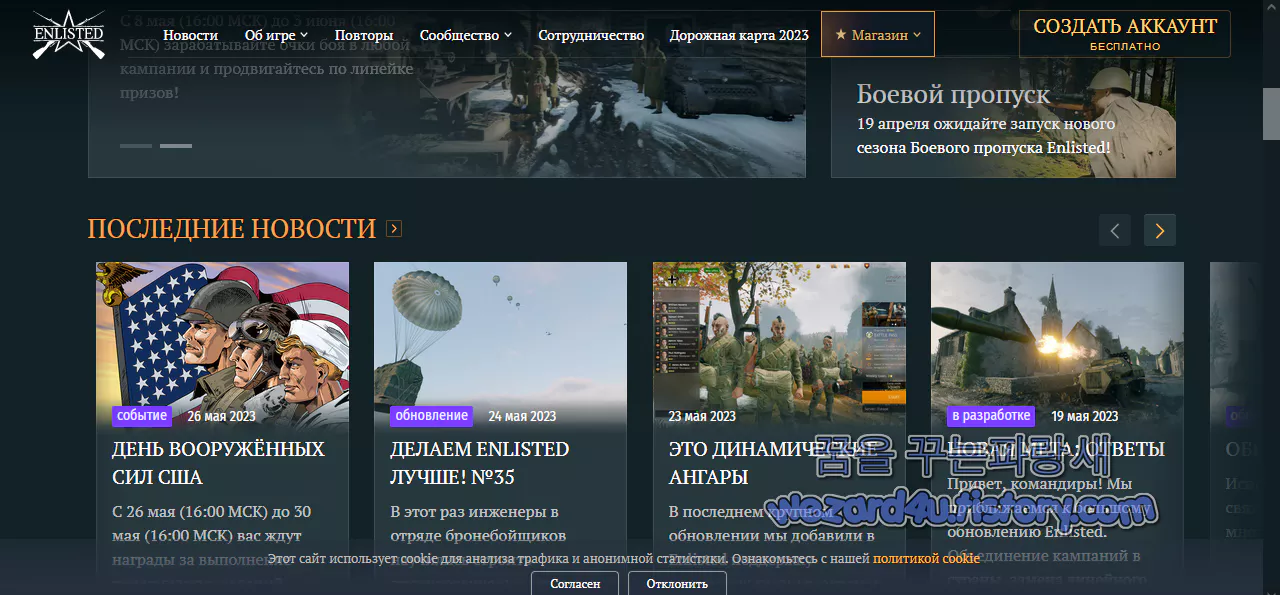This screenshot has width=1280, height=595.
Task: Click the 23 мая 2023 date
Action: 702,416
